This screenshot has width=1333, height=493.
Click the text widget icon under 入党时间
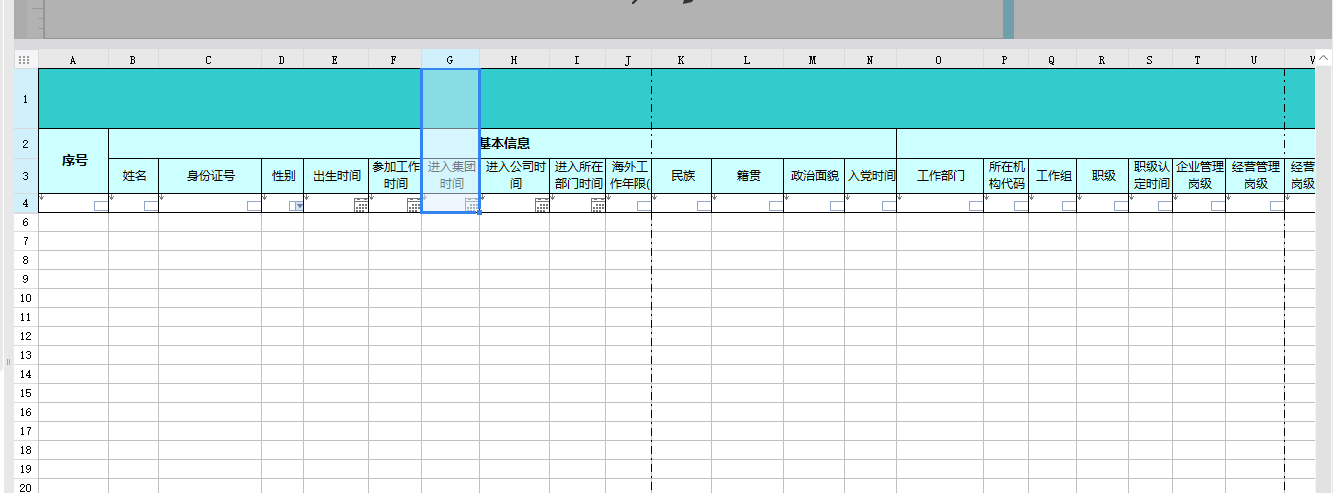click(889, 206)
